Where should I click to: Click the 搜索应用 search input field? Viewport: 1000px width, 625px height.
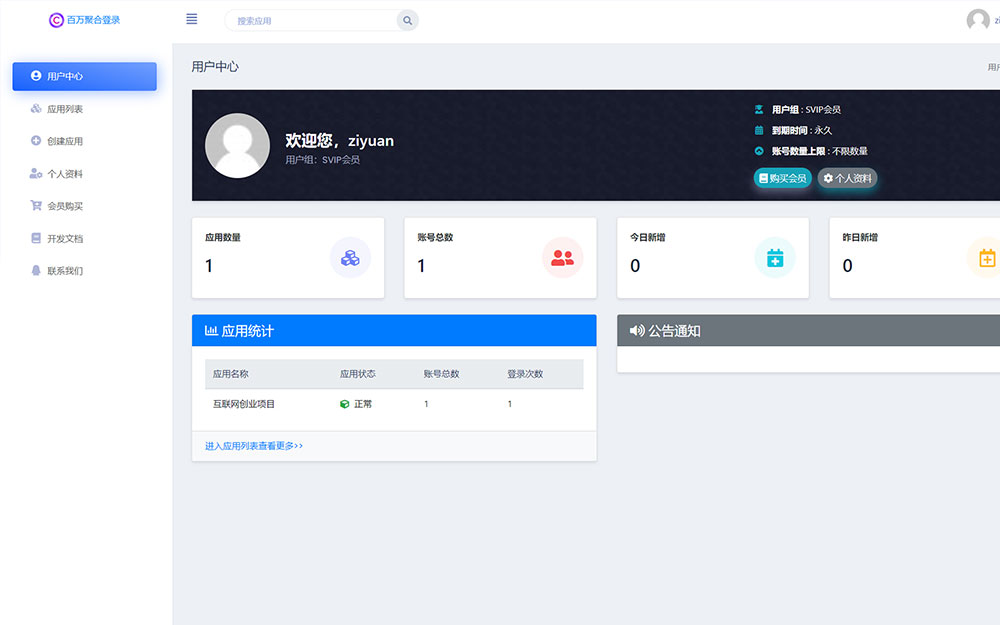[x=310, y=20]
